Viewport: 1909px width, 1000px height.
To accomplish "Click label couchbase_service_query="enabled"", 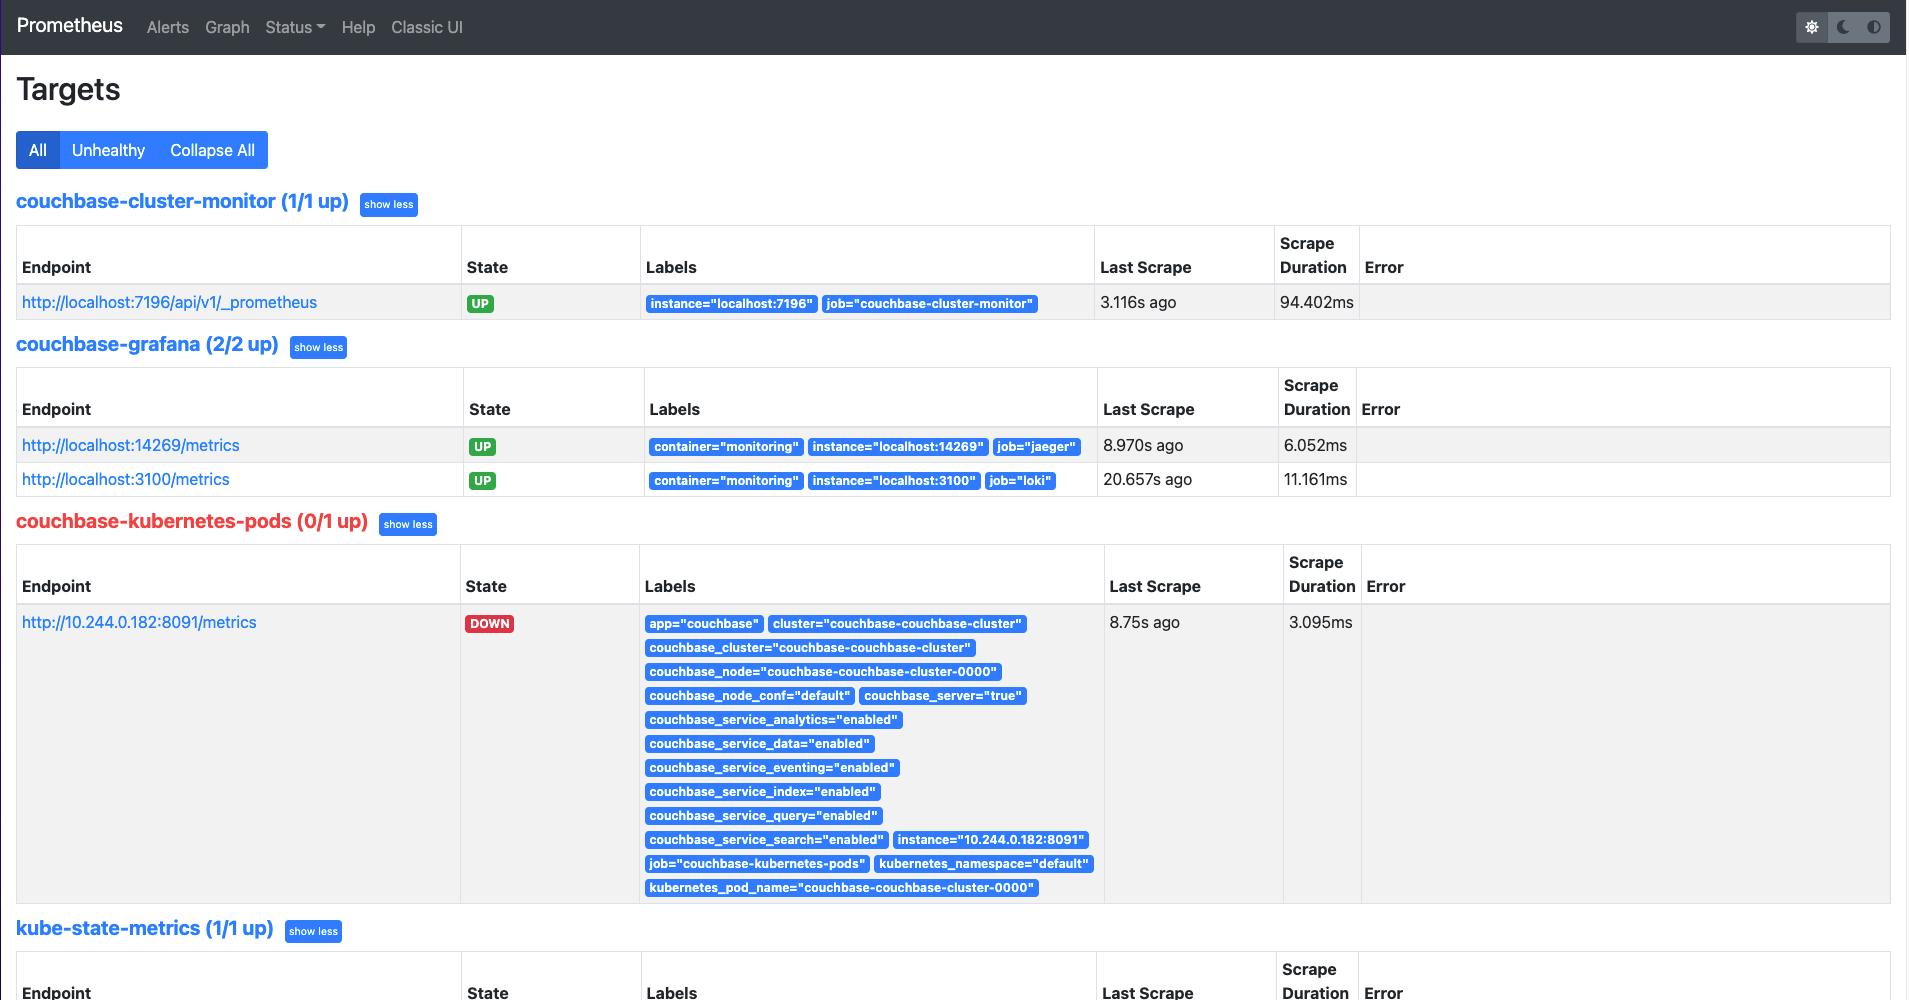I will coord(764,816).
